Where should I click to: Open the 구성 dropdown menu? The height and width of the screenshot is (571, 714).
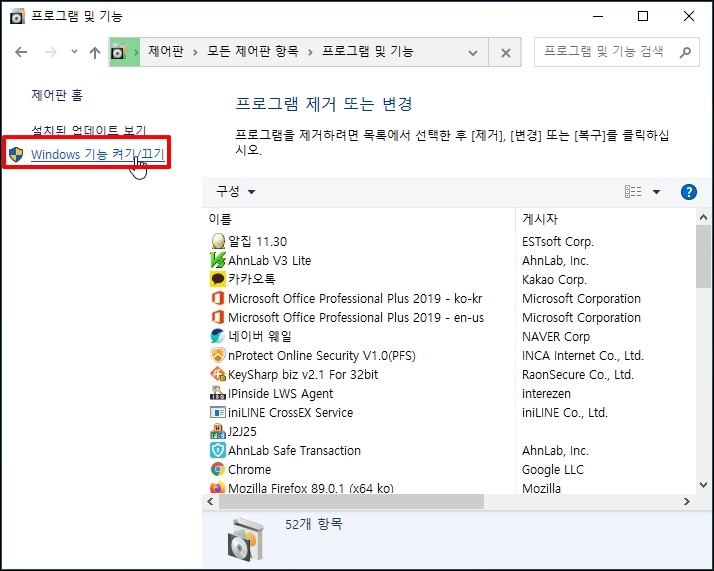click(x=235, y=191)
